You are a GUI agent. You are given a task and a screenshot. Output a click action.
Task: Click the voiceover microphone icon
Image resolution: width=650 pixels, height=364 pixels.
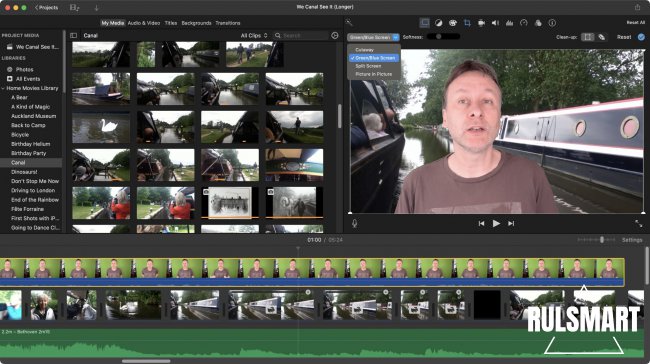point(354,223)
